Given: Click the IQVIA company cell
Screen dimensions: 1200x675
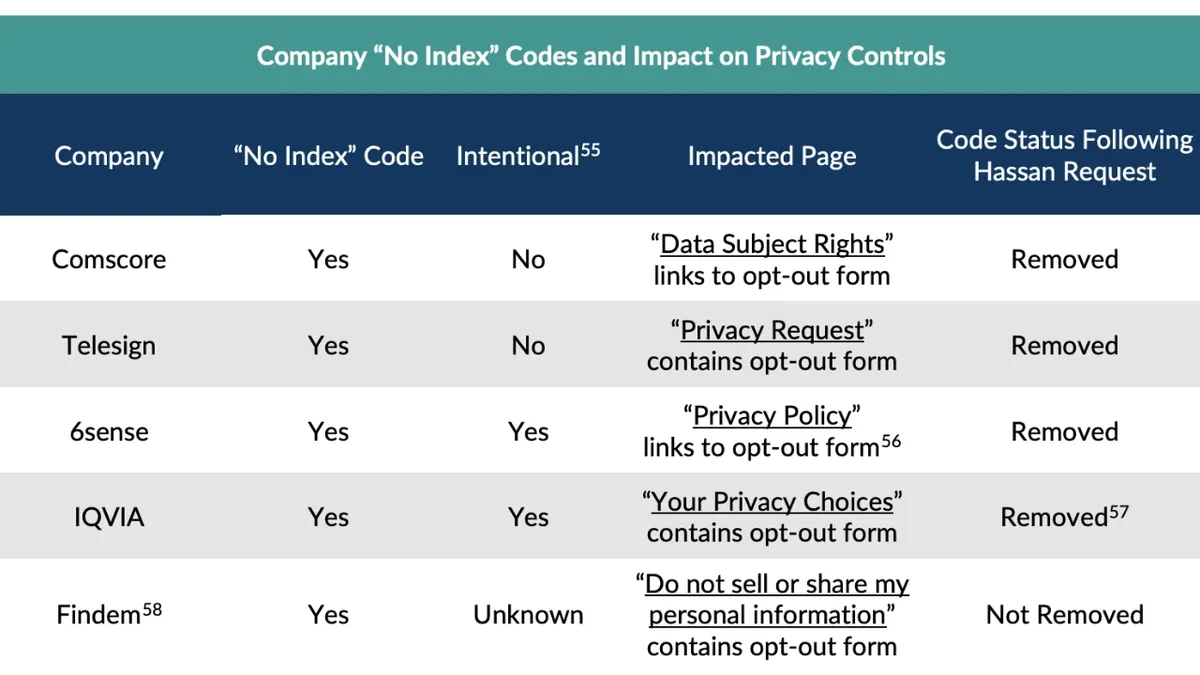Looking at the screenshot, I should click(x=109, y=518).
